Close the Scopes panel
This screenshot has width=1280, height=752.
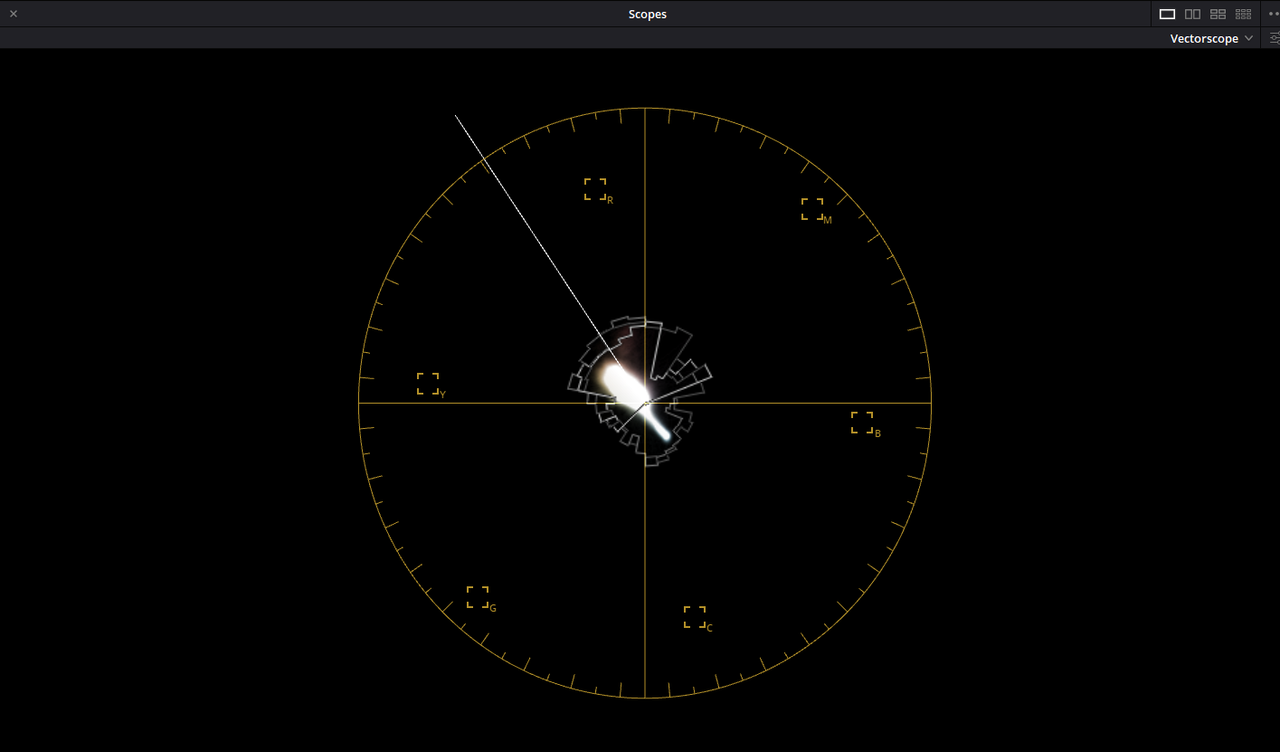(14, 14)
